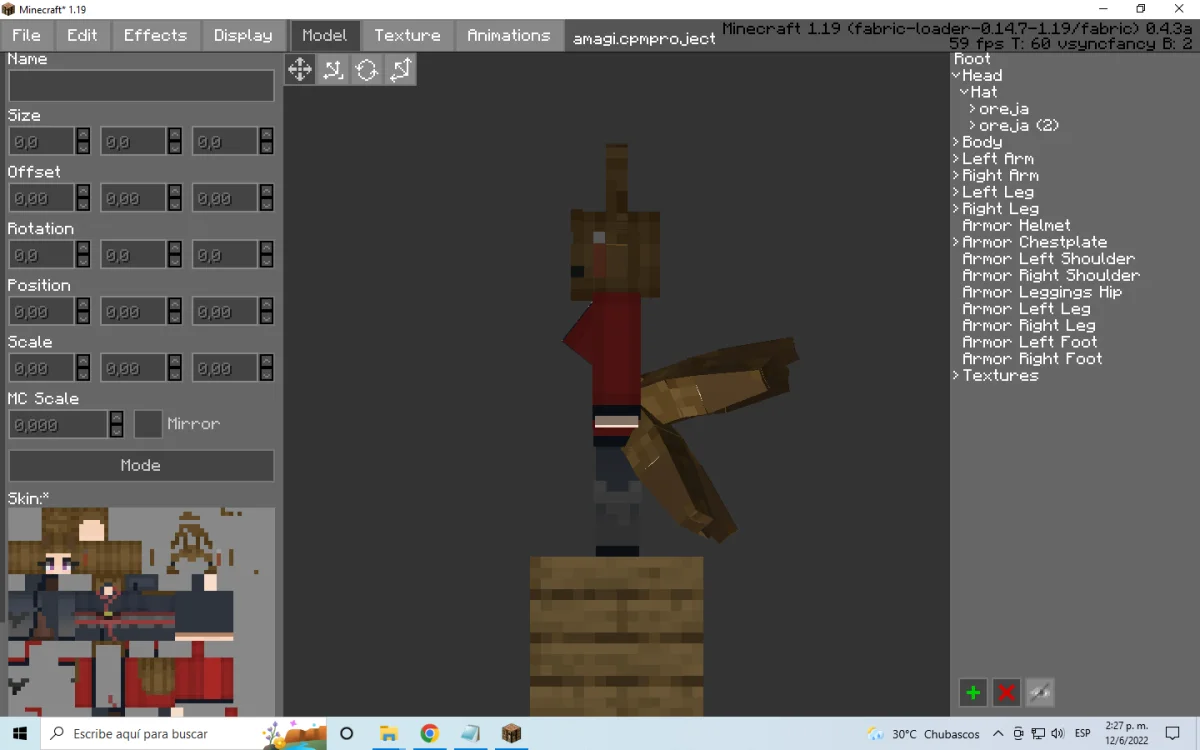Open the Minecraft crafting-table taskbar icon
The image size is (1200, 750).
pyautogui.click(x=512, y=733)
